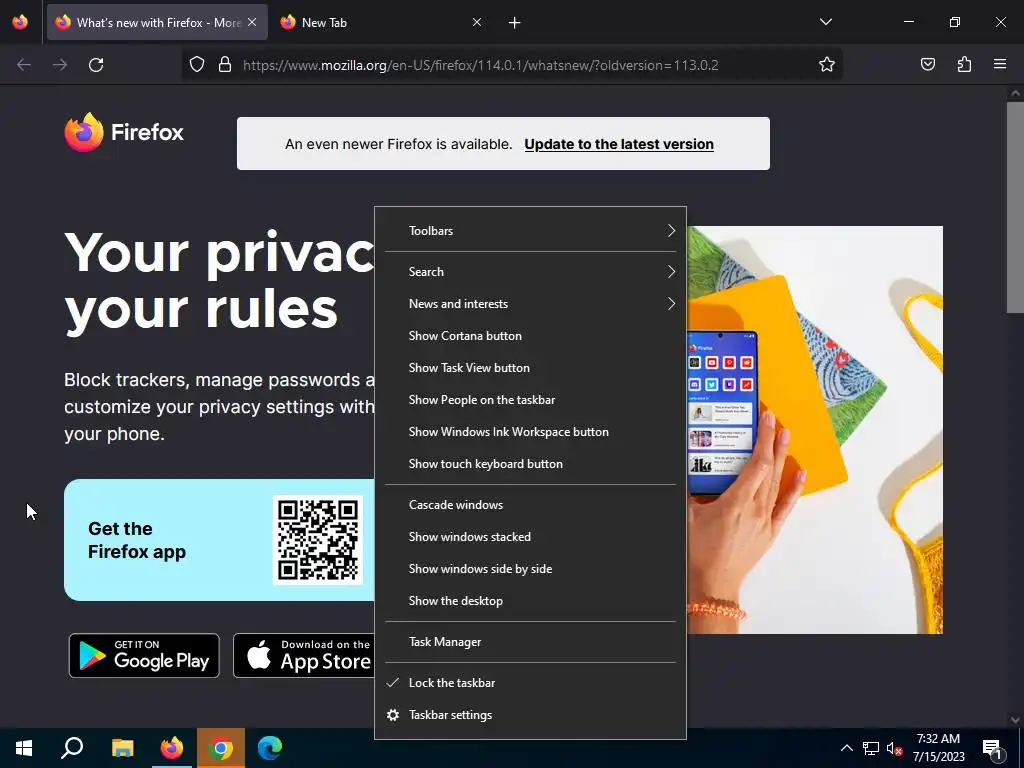The height and width of the screenshot is (768, 1024).
Task: Click the phone and tote bag hero image
Action: (814, 430)
